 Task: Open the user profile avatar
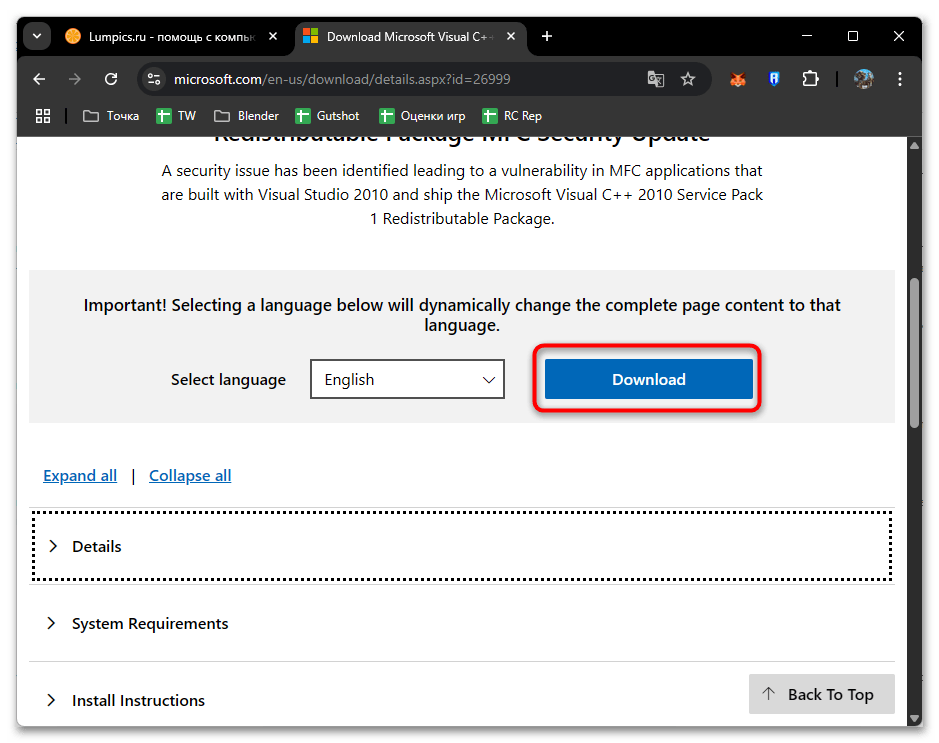click(x=864, y=79)
